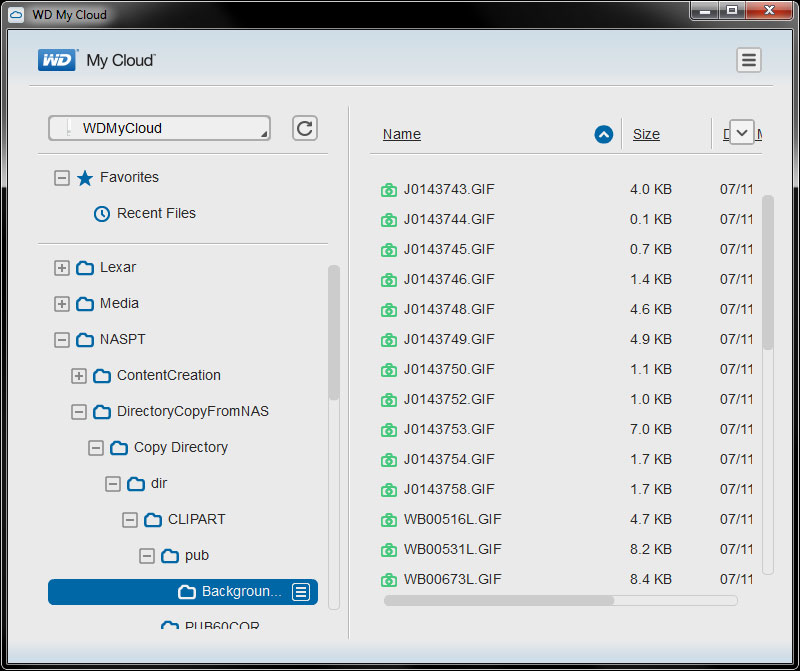This screenshot has width=800, height=671.
Task: Collapse the DirectoryCopyFromNAS folder
Action: click(79, 412)
